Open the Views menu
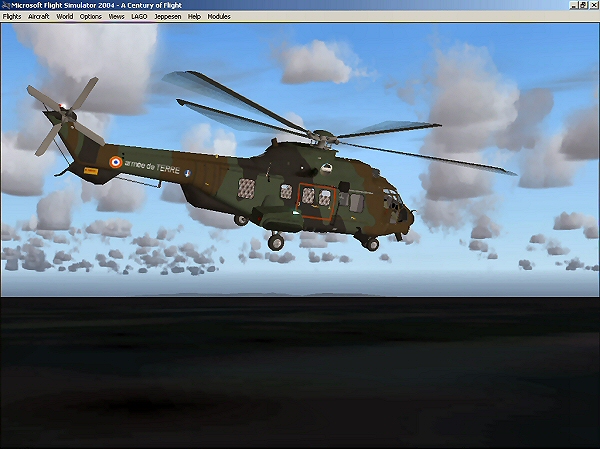 117,17
